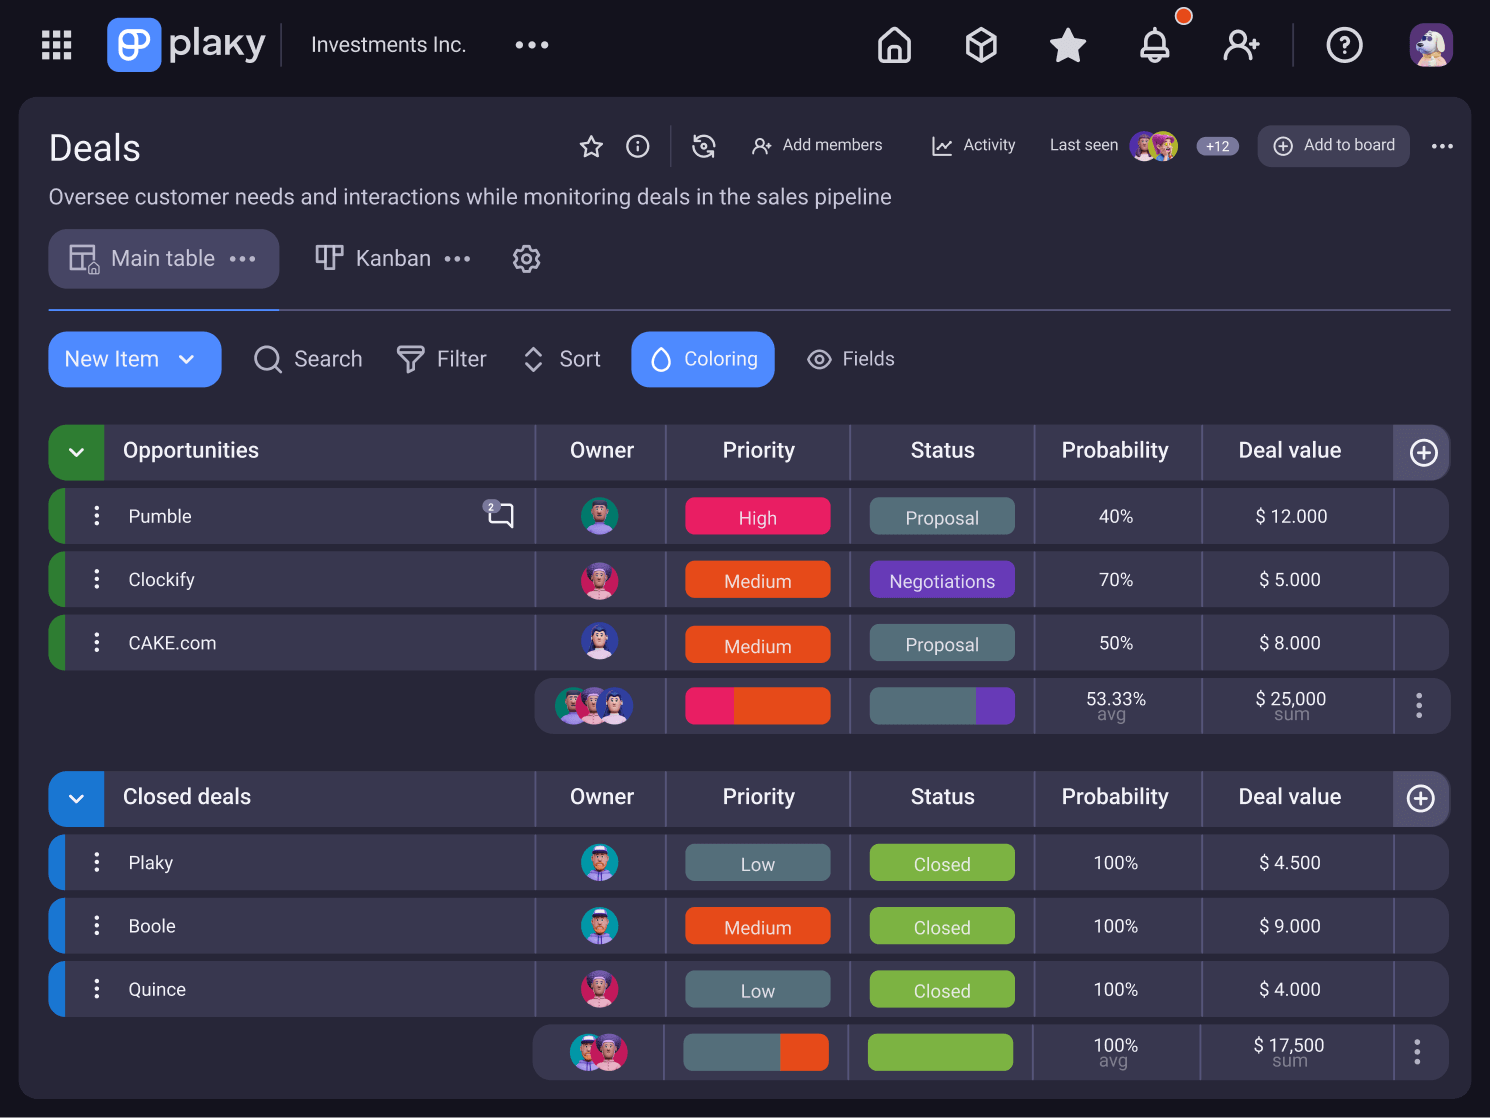Click the Activity chart icon
Screen dimensions: 1490x1118
[x=942, y=145]
